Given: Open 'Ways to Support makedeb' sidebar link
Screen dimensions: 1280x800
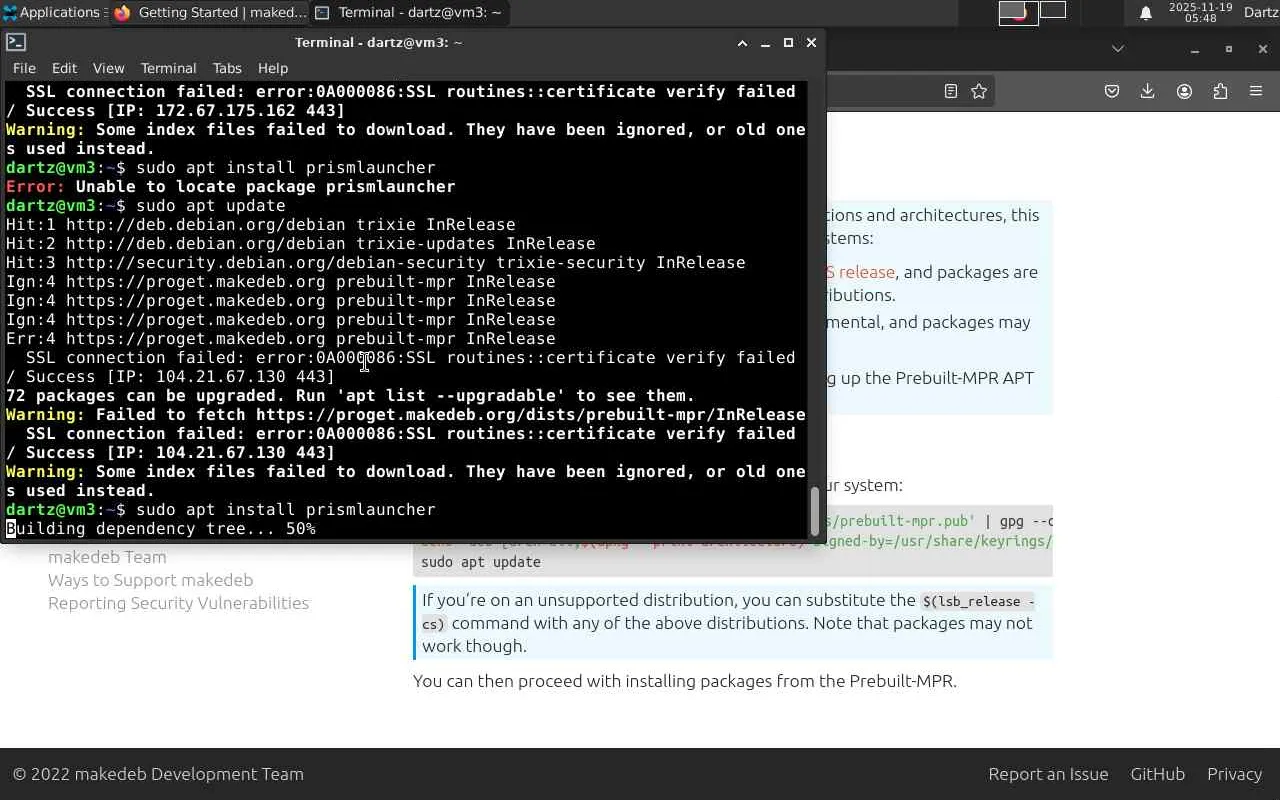Looking at the screenshot, I should click(150, 580).
